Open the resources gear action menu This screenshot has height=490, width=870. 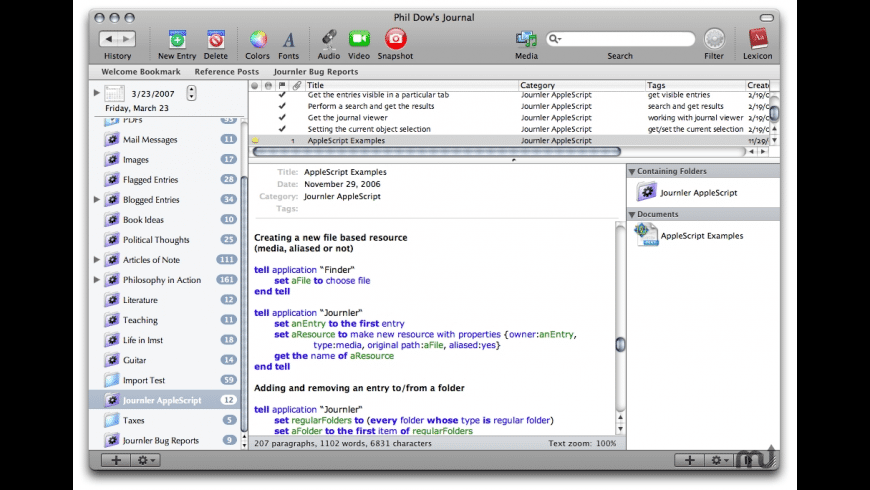coord(719,460)
